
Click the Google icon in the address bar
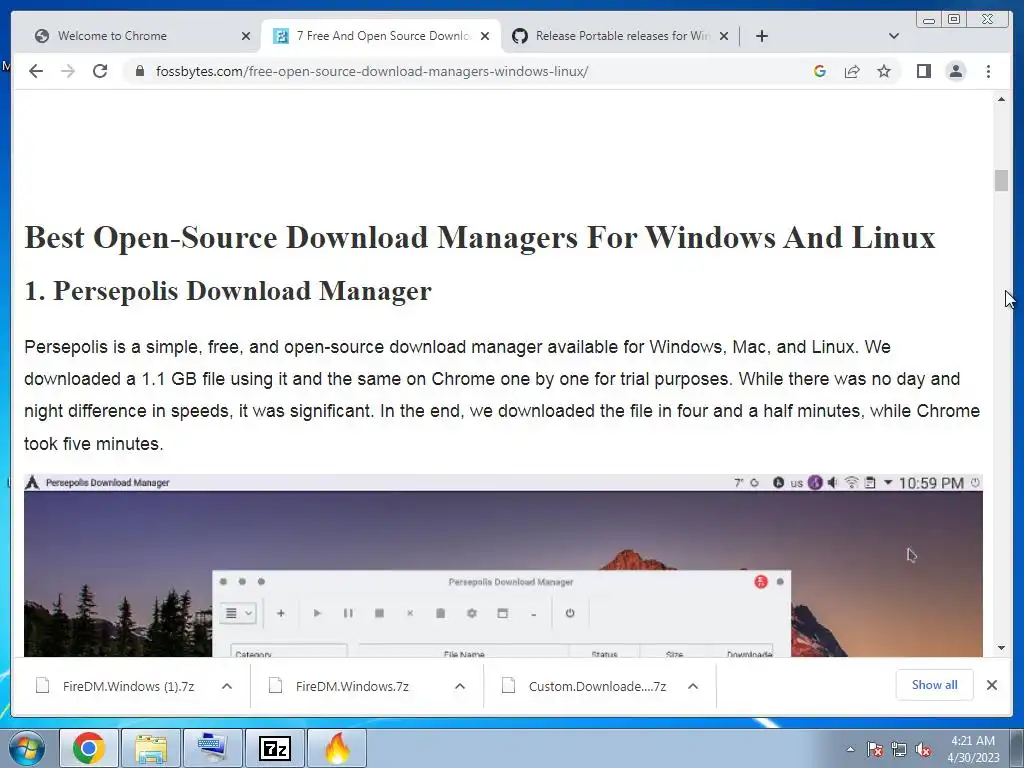point(820,71)
